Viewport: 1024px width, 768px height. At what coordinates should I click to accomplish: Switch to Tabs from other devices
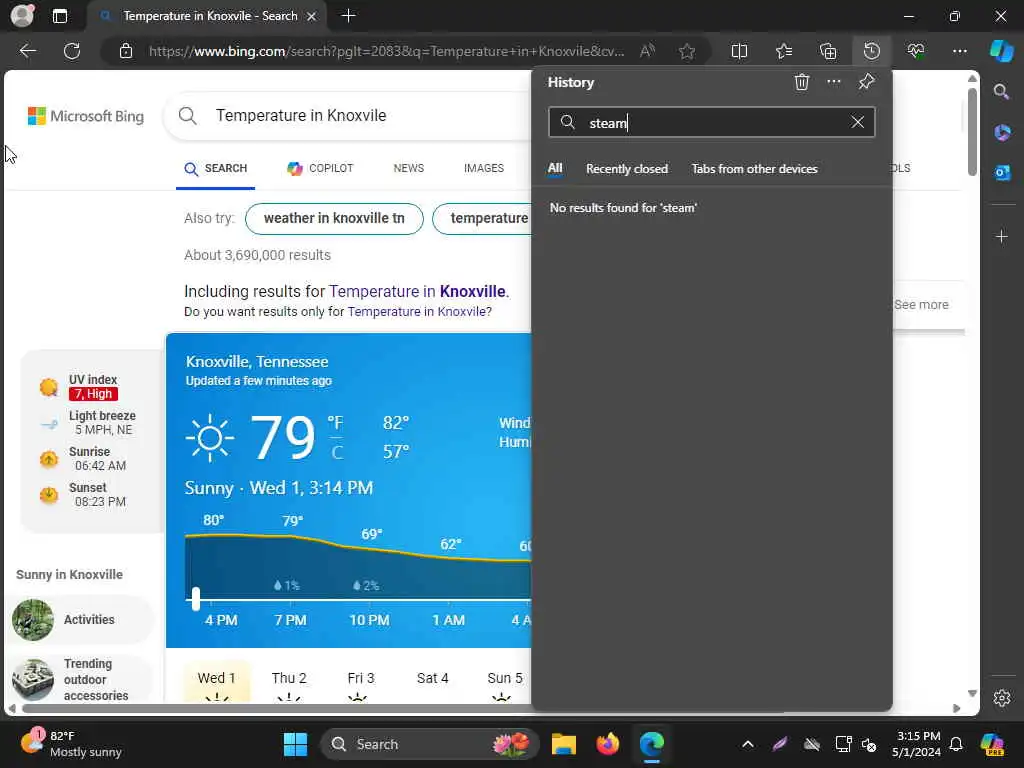[x=754, y=168]
